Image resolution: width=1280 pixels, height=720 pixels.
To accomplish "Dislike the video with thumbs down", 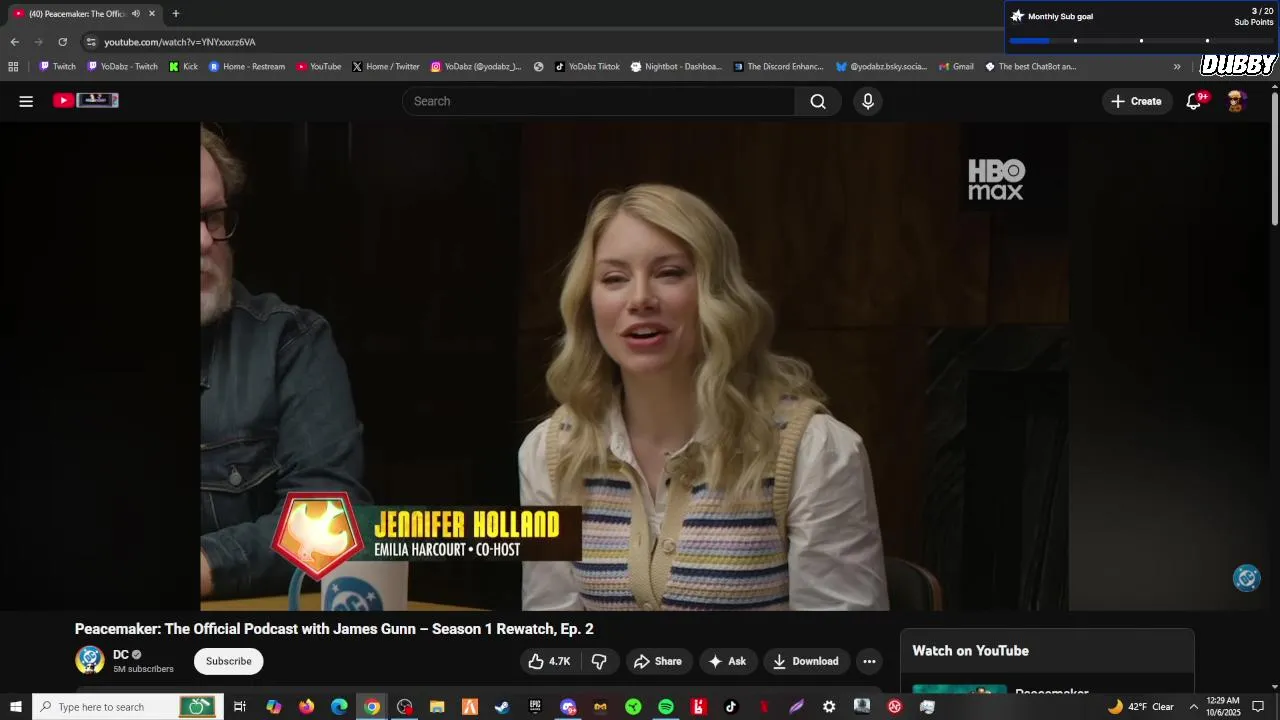I will pyautogui.click(x=599, y=661).
